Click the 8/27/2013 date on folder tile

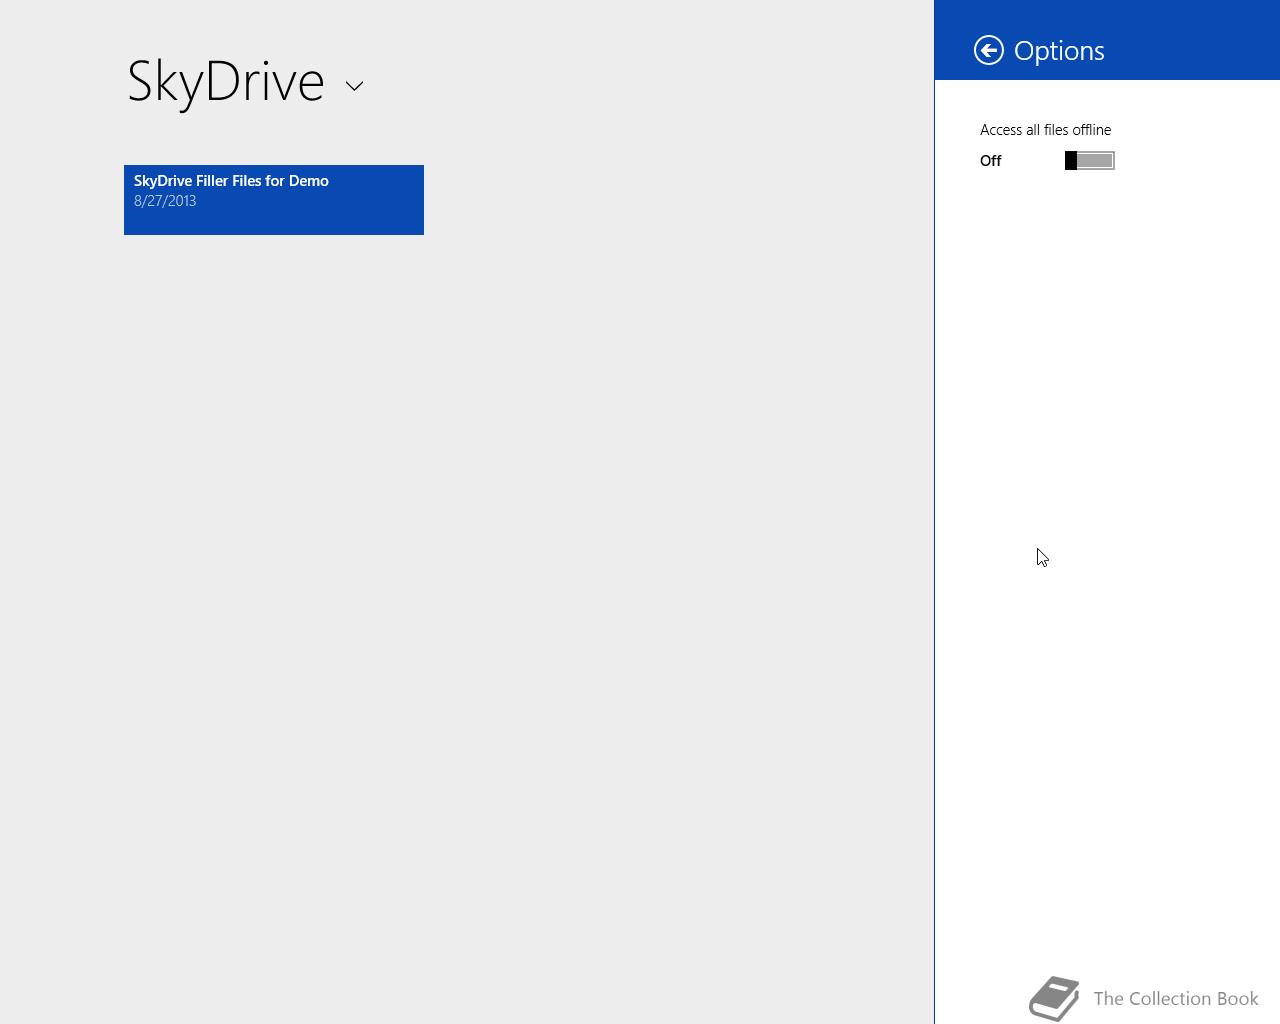tap(165, 201)
